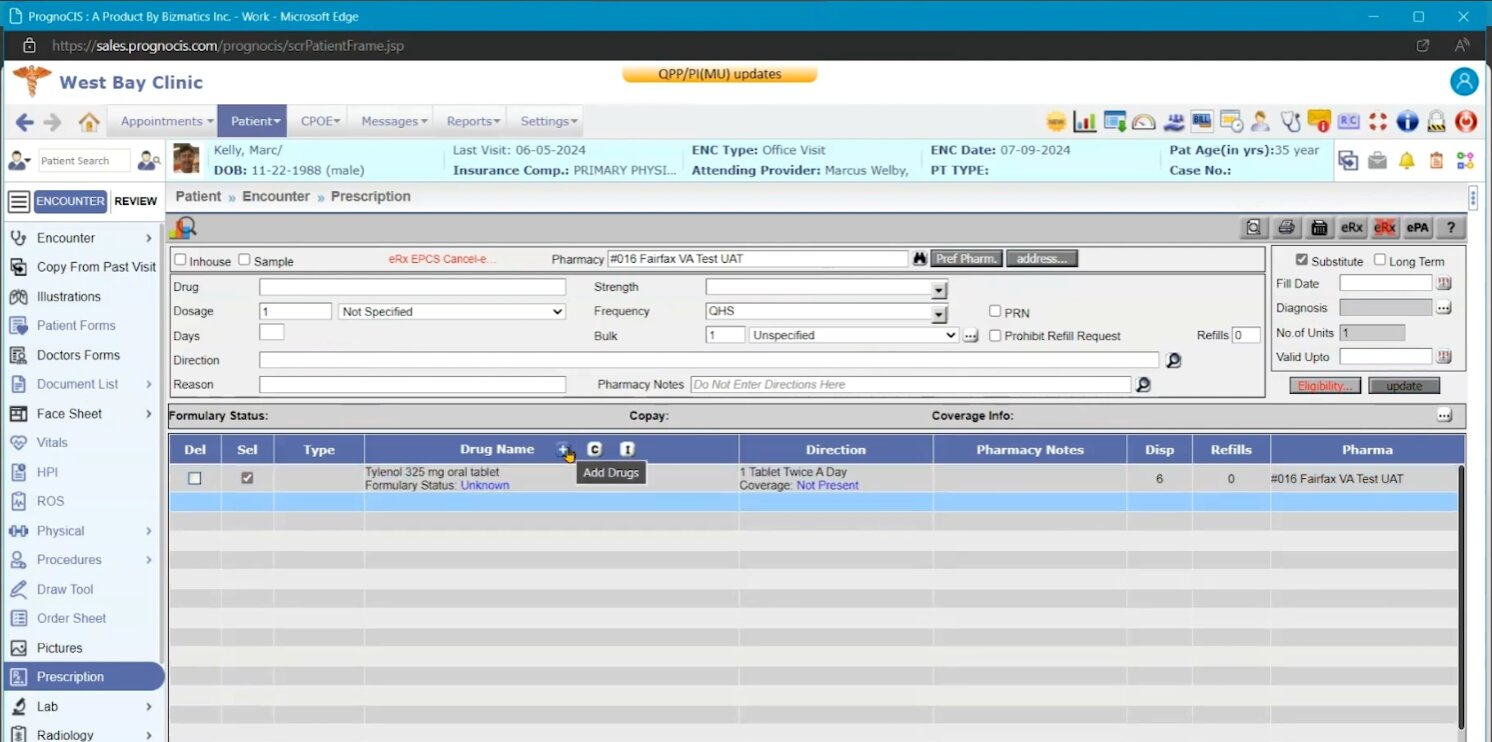Click into the Drug input field

point(412,287)
